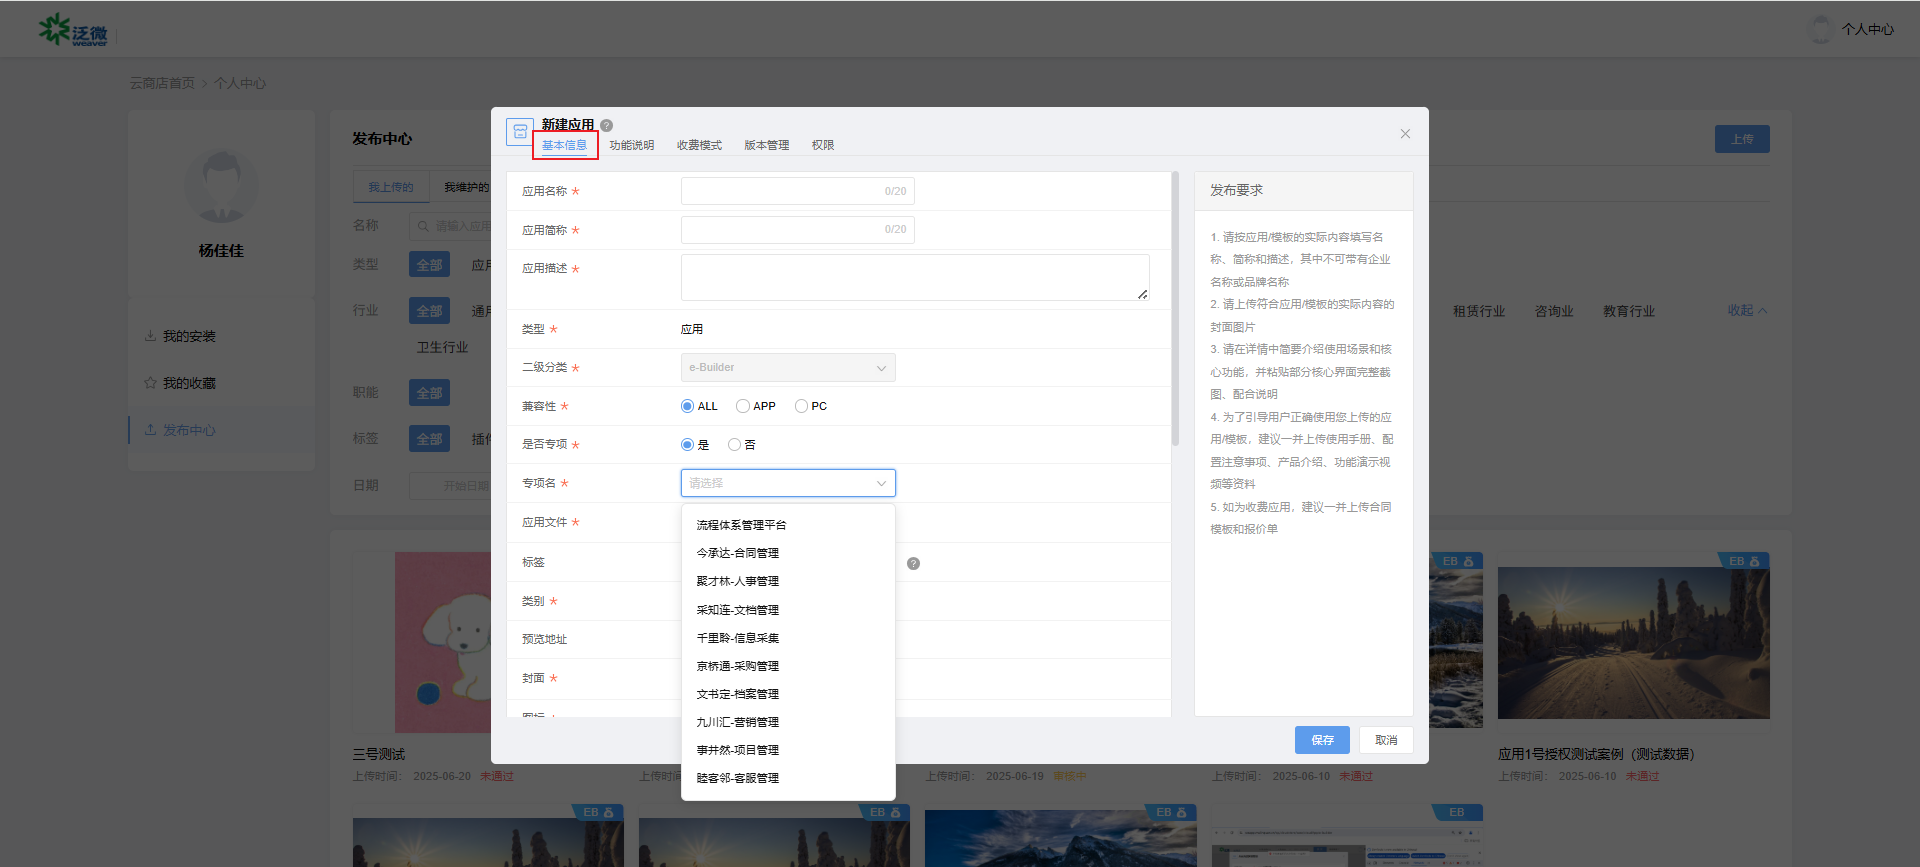1920x867 pixels.
Task: Click the upload icon beside 发布中心
Action: [x=150, y=430]
